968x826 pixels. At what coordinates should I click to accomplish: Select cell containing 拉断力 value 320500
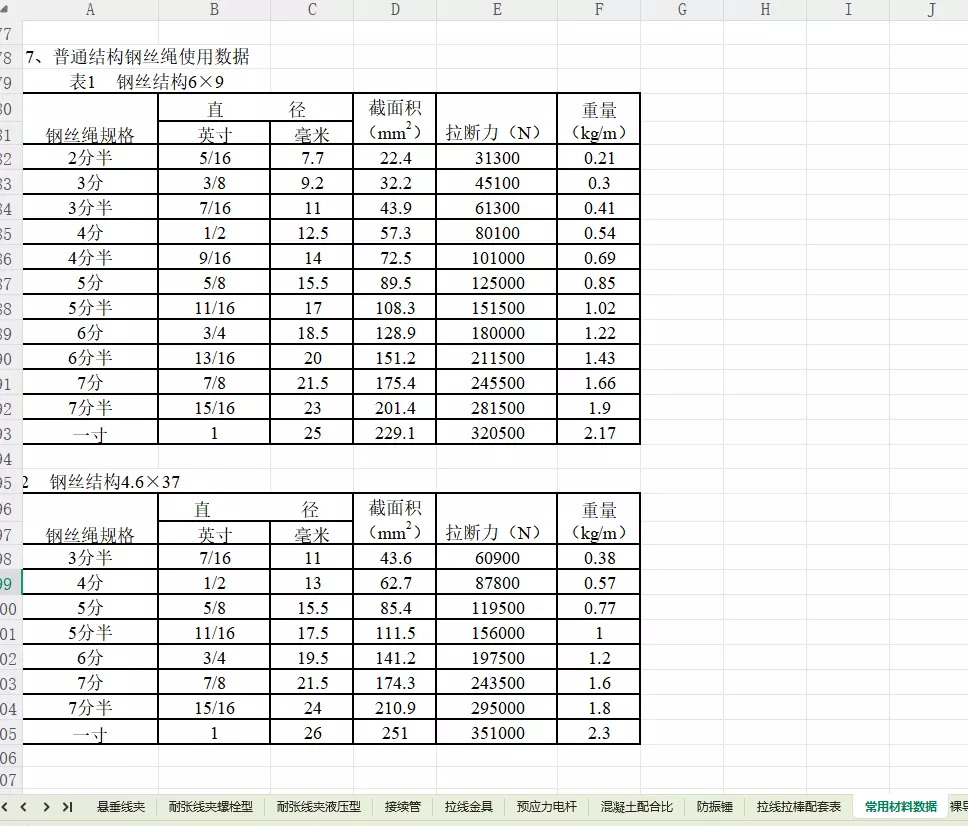click(x=497, y=433)
